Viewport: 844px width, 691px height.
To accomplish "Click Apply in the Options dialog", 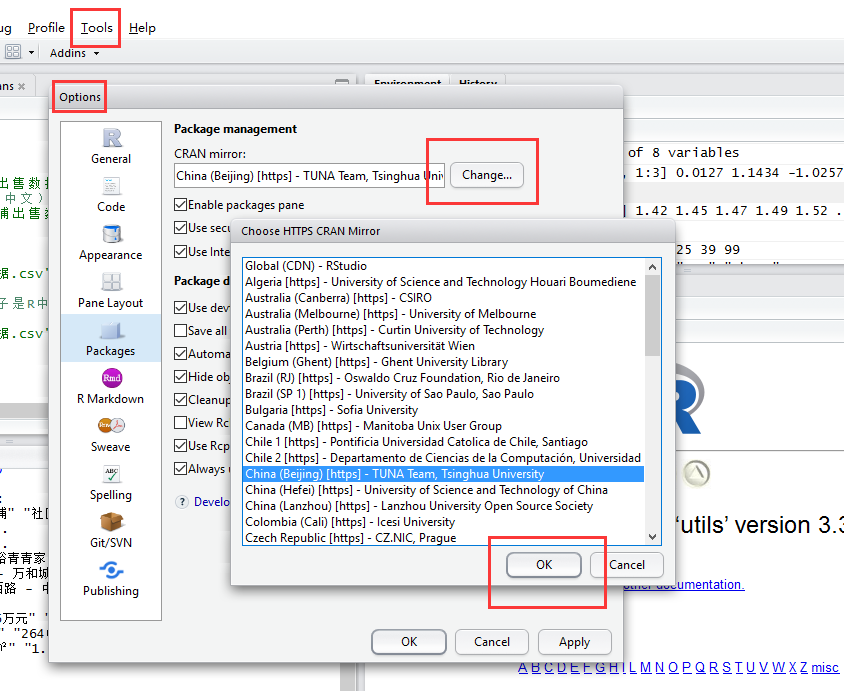I will (574, 641).
